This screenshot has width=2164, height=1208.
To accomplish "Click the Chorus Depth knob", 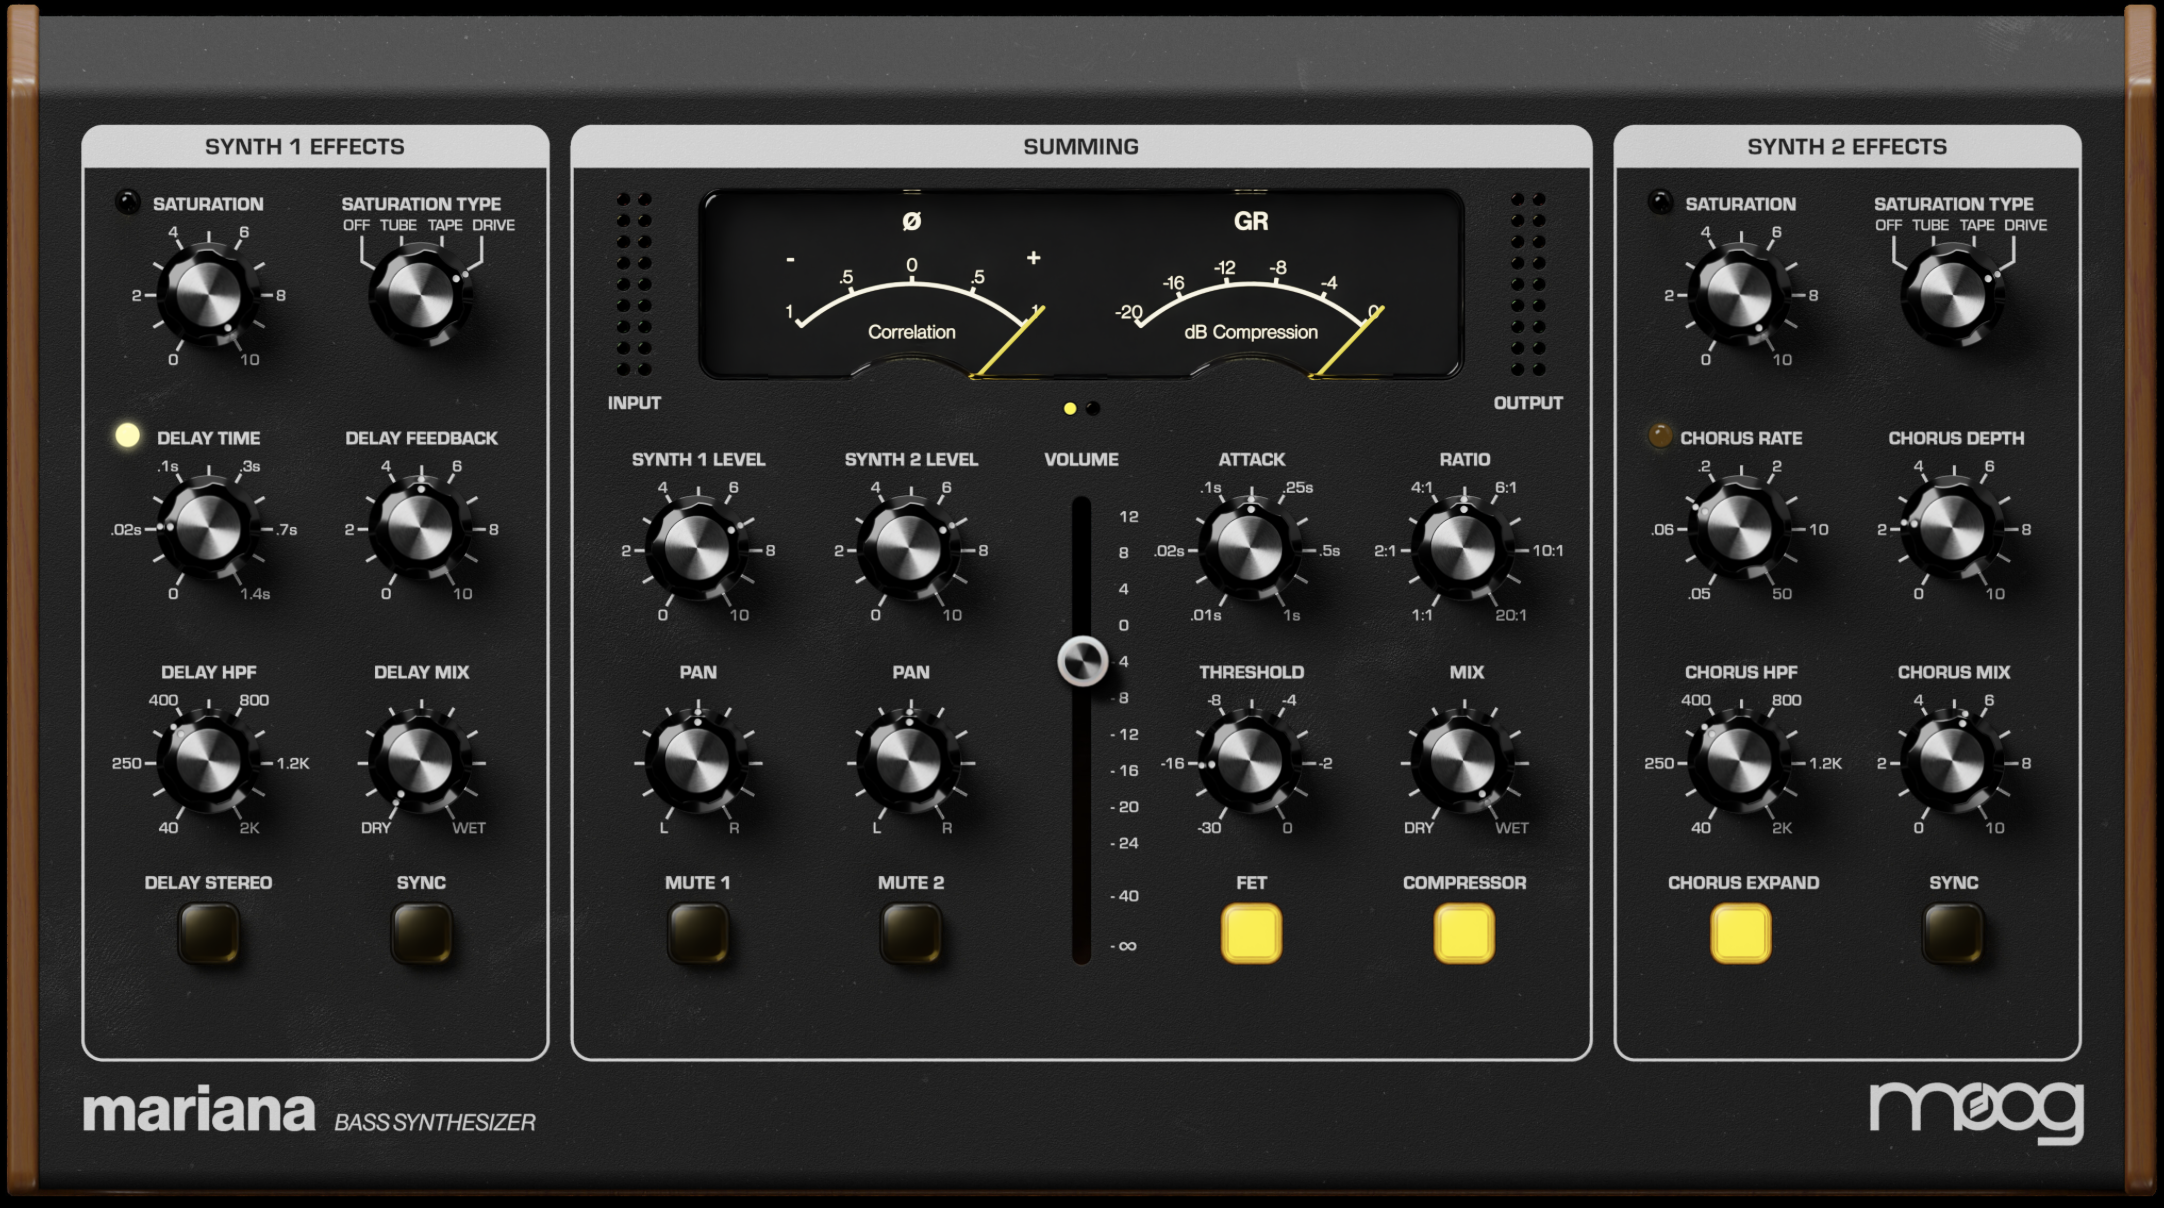I will tap(1952, 528).
